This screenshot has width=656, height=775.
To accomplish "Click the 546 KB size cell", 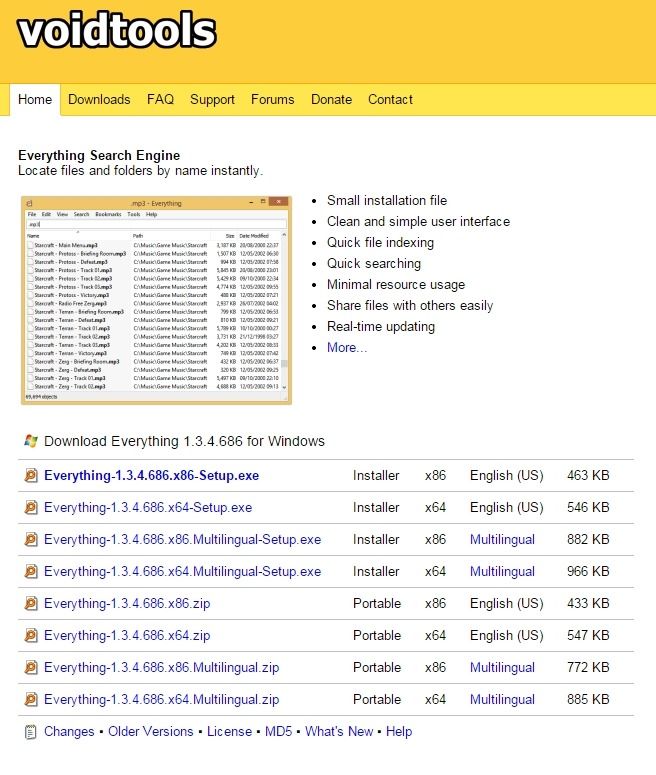I will (x=588, y=508).
